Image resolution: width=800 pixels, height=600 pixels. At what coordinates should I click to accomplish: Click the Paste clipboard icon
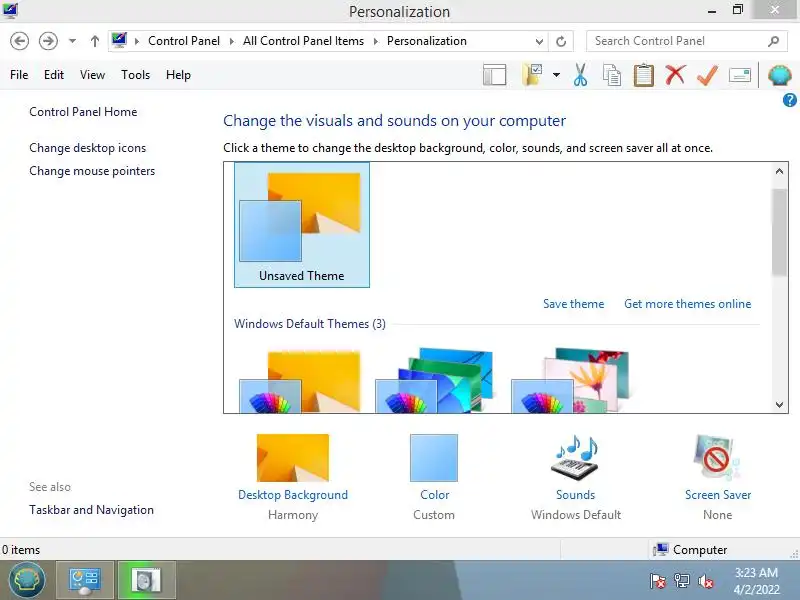tap(643, 74)
